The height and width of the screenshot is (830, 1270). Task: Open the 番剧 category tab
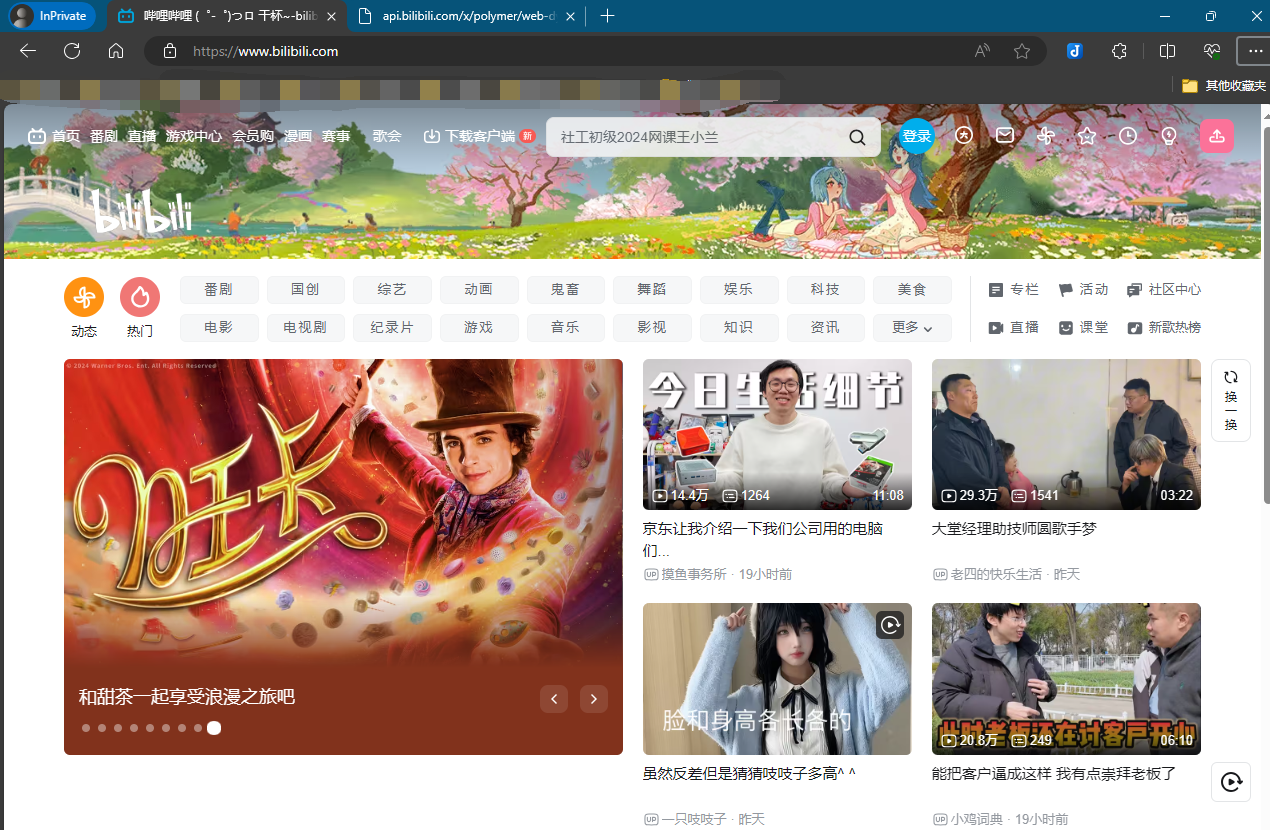pyautogui.click(x=219, y=290)
